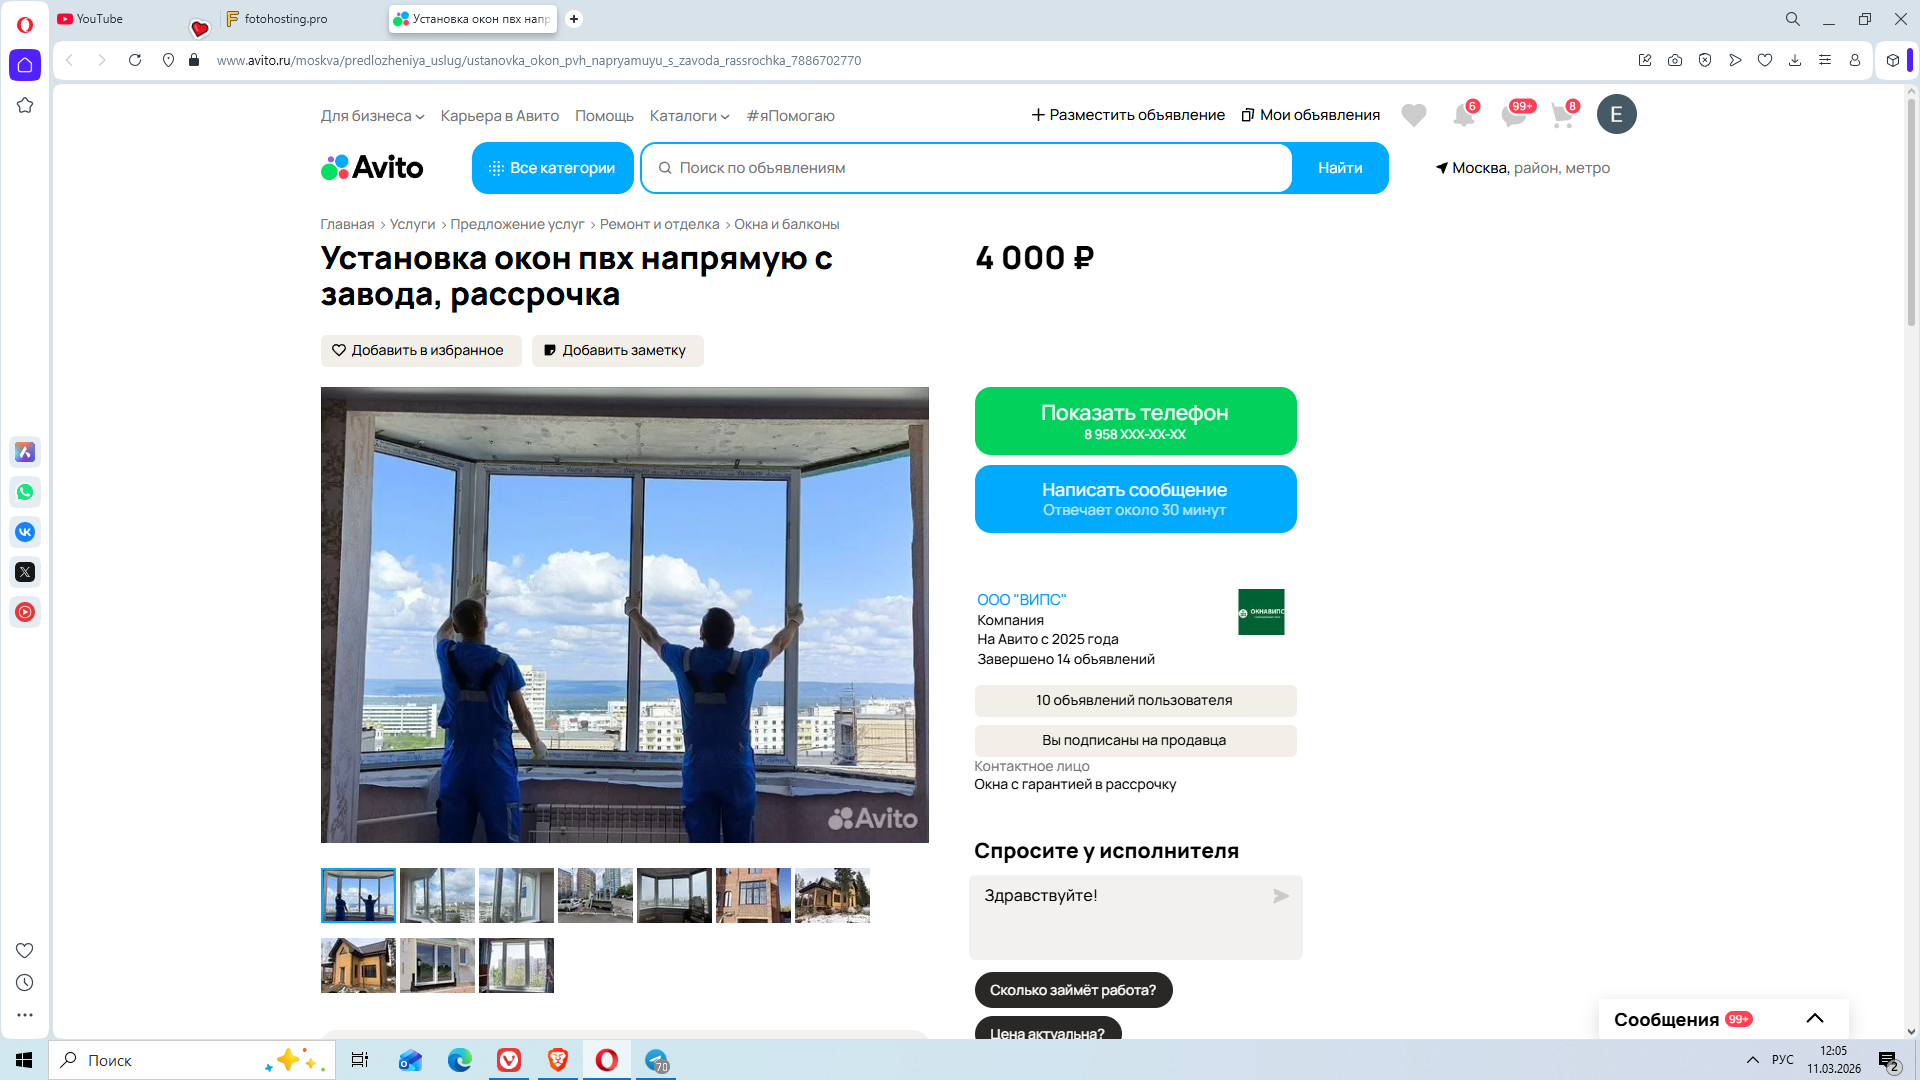Open the Помощь menu link
Image resolution: width=1920 pixels, height=1080 pixels.
pyautogui.click(x=604, y=116)
